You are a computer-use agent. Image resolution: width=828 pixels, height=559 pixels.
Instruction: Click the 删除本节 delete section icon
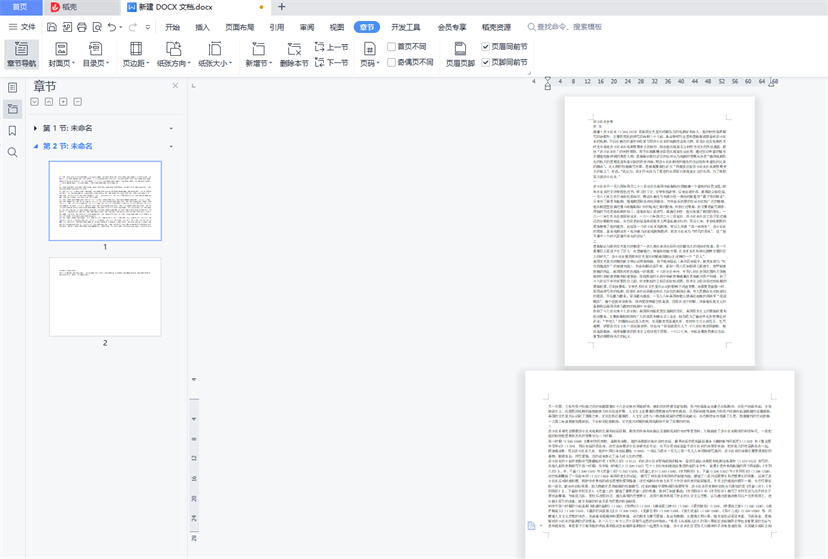(x=294, y=54)
